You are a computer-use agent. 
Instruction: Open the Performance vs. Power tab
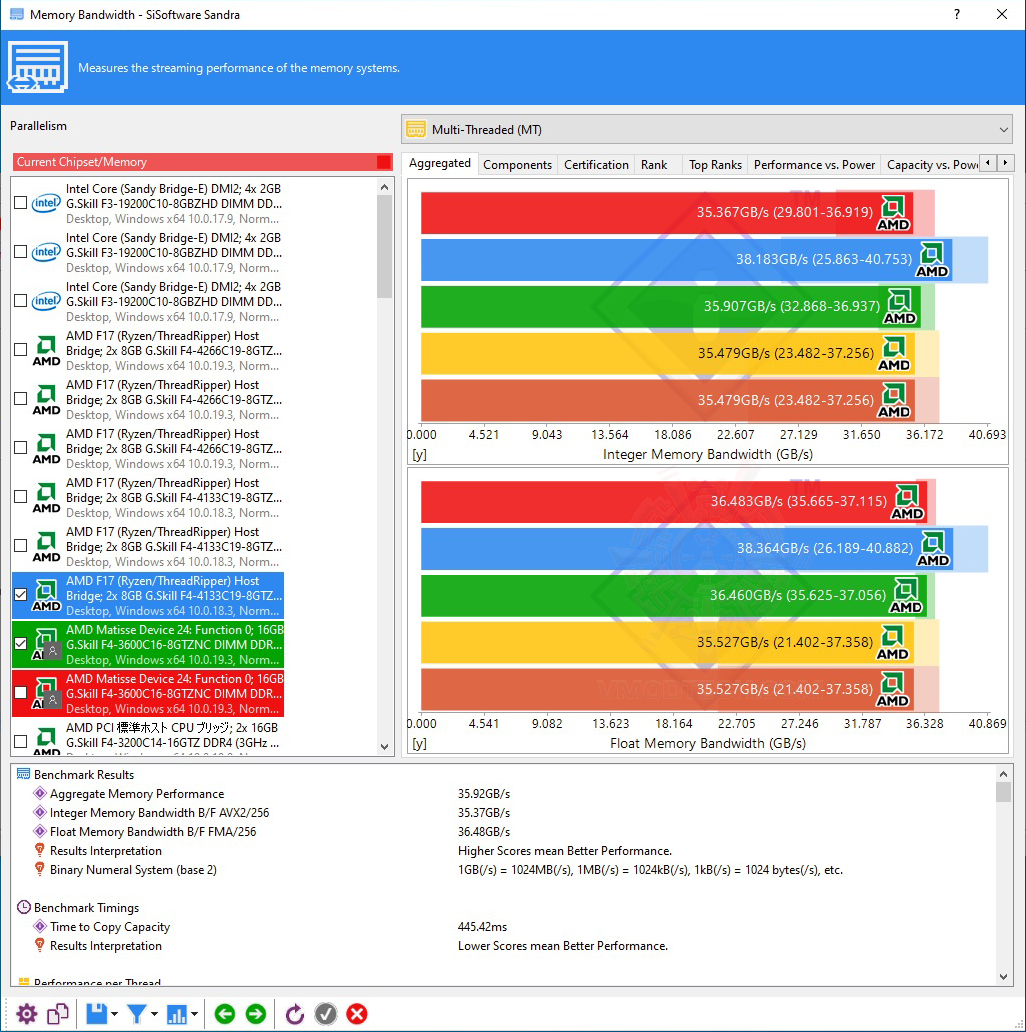coord(814,165)
